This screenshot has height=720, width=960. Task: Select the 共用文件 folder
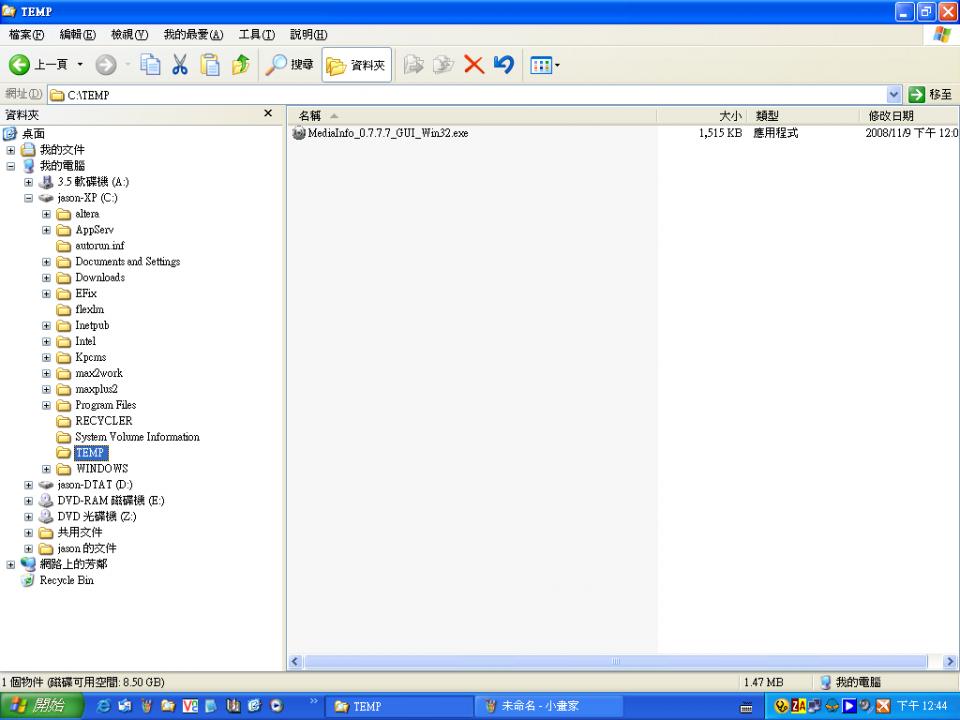click(x=80, y=532)
